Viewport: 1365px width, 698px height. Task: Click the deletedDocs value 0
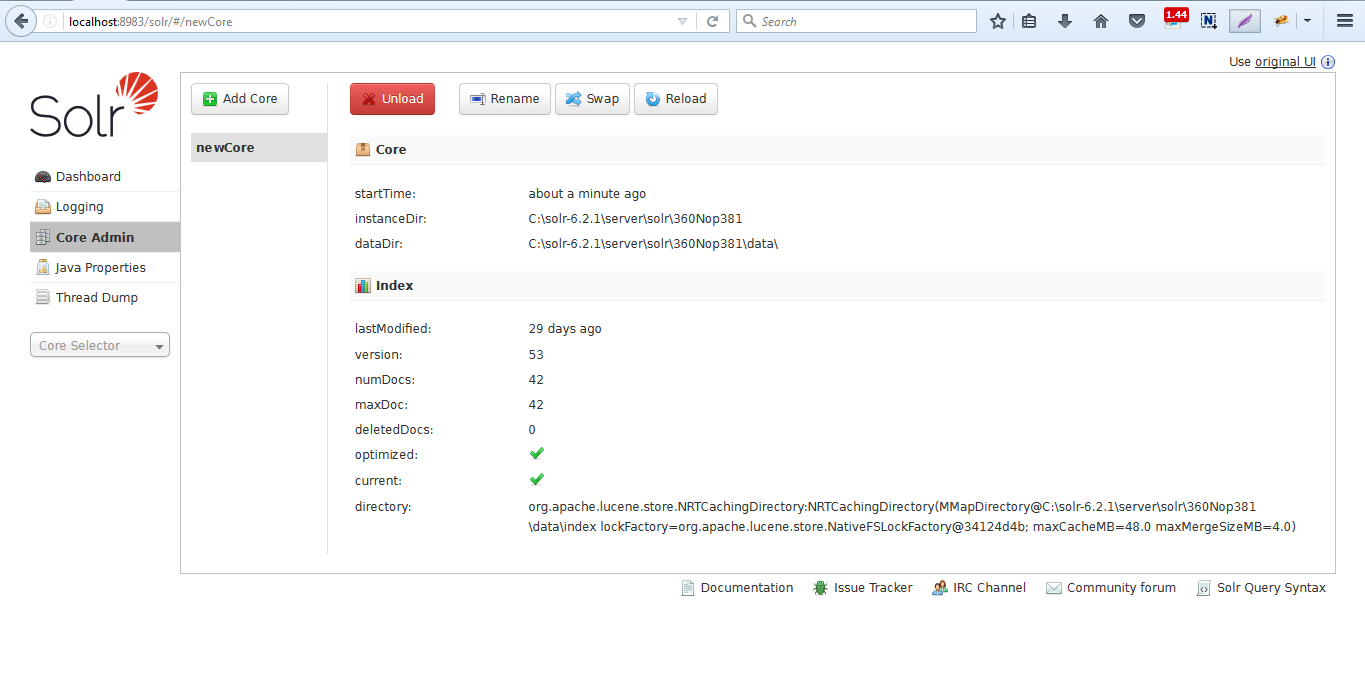click(x=532, y=429)
